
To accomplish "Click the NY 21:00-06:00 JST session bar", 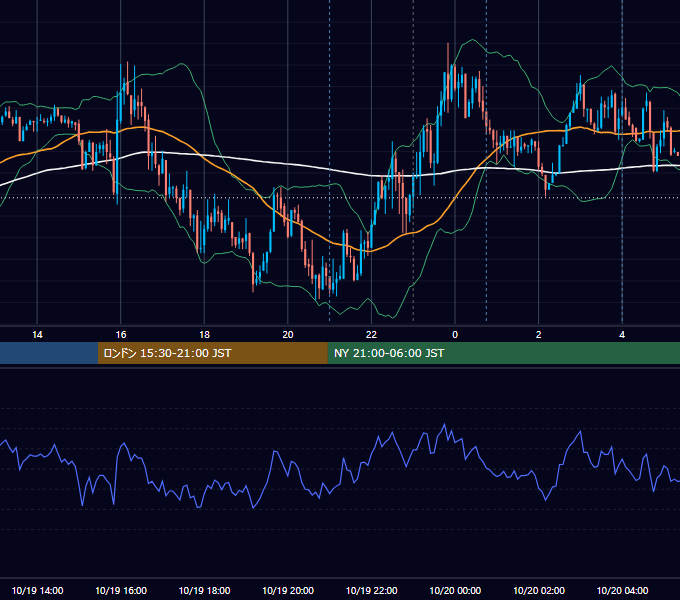I will pos(503,353).
